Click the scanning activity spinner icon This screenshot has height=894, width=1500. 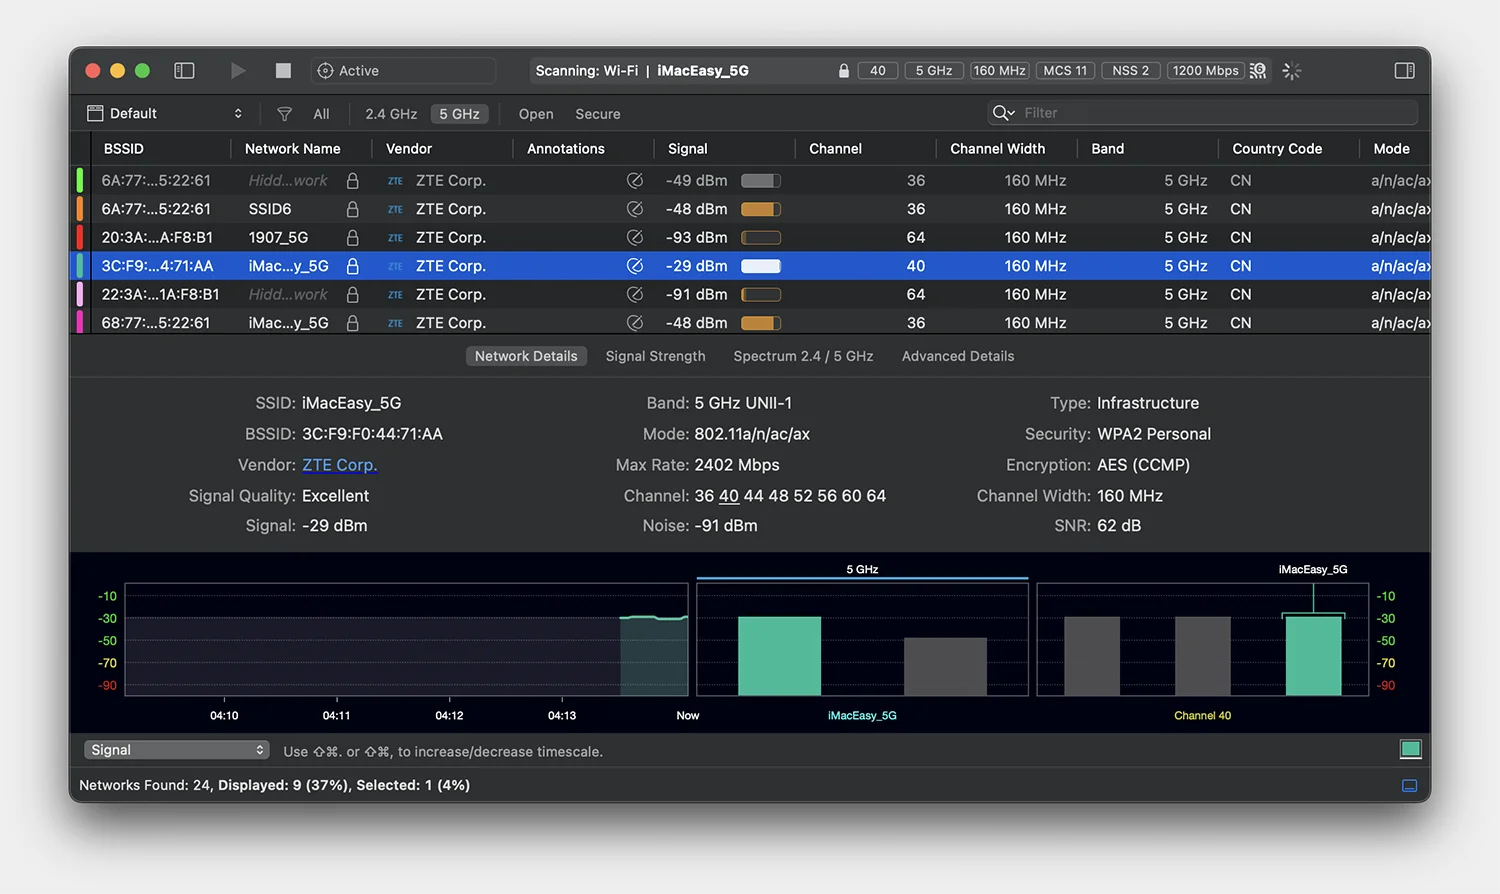[1292, 71]
